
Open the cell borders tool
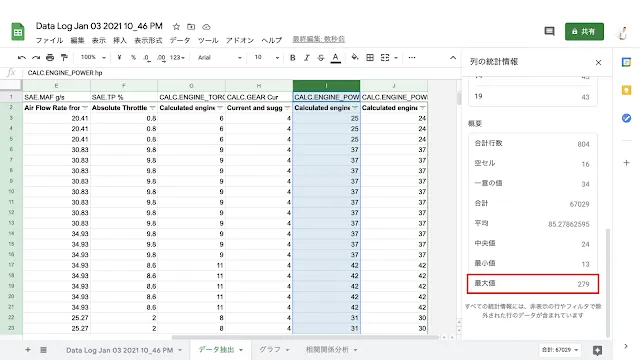pos(370,58)
